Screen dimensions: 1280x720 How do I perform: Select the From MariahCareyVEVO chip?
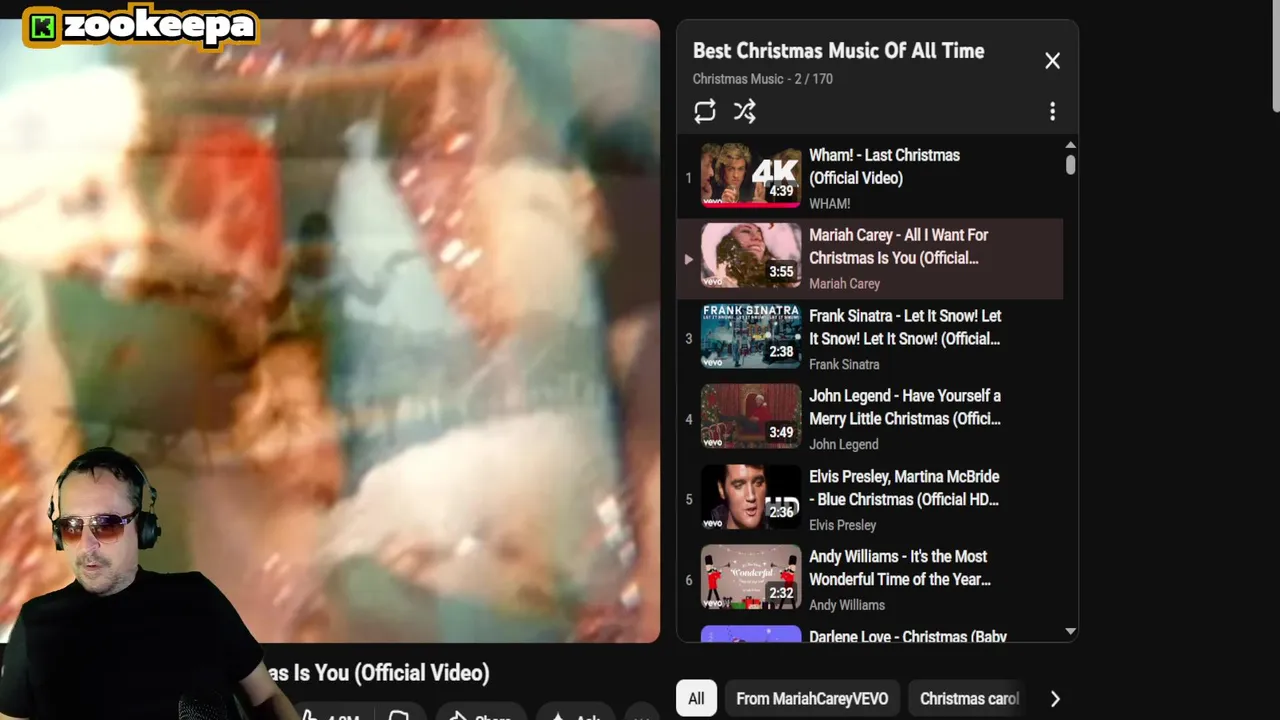pos(812,699)
